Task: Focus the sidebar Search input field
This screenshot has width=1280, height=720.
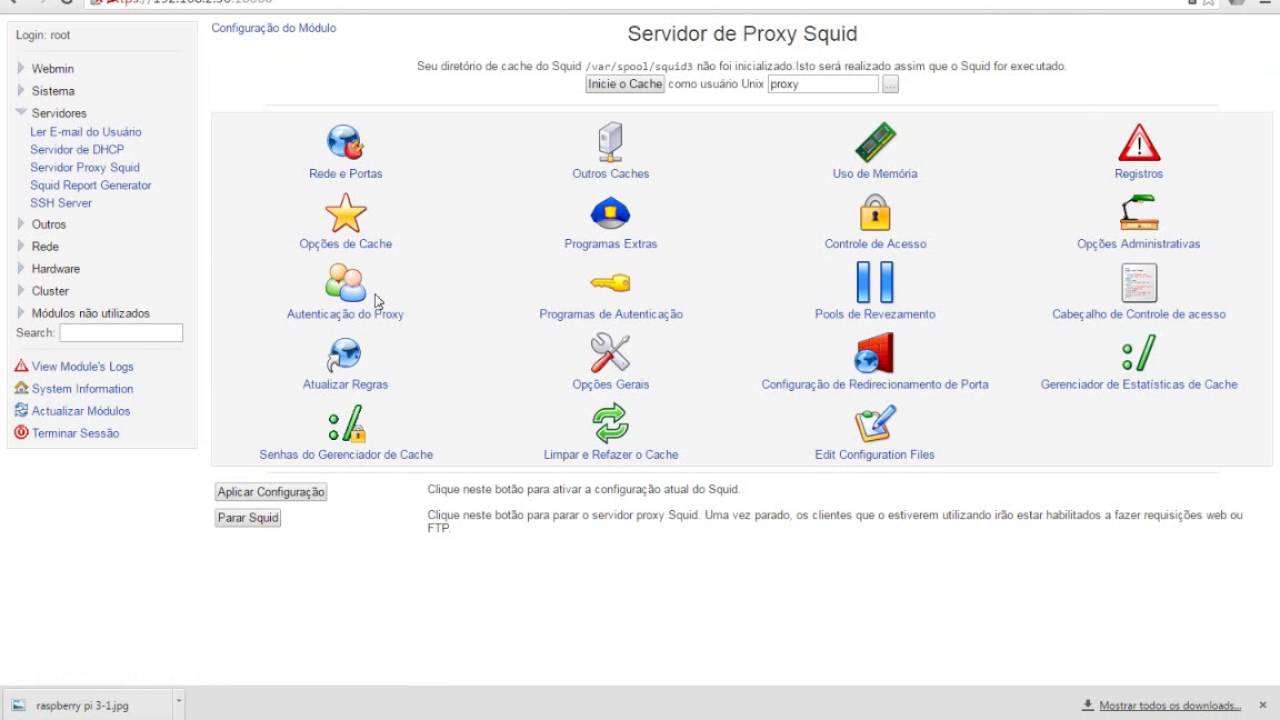Action: (121, 332)
